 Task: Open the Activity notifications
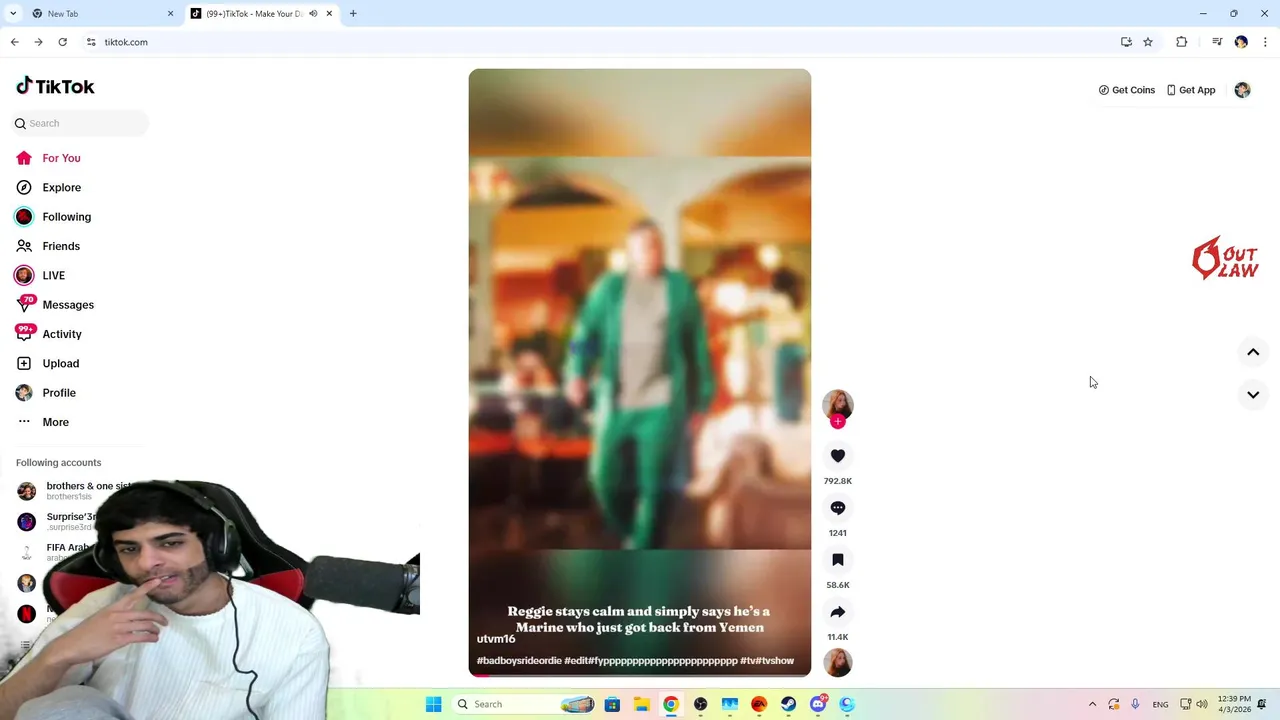49,334
